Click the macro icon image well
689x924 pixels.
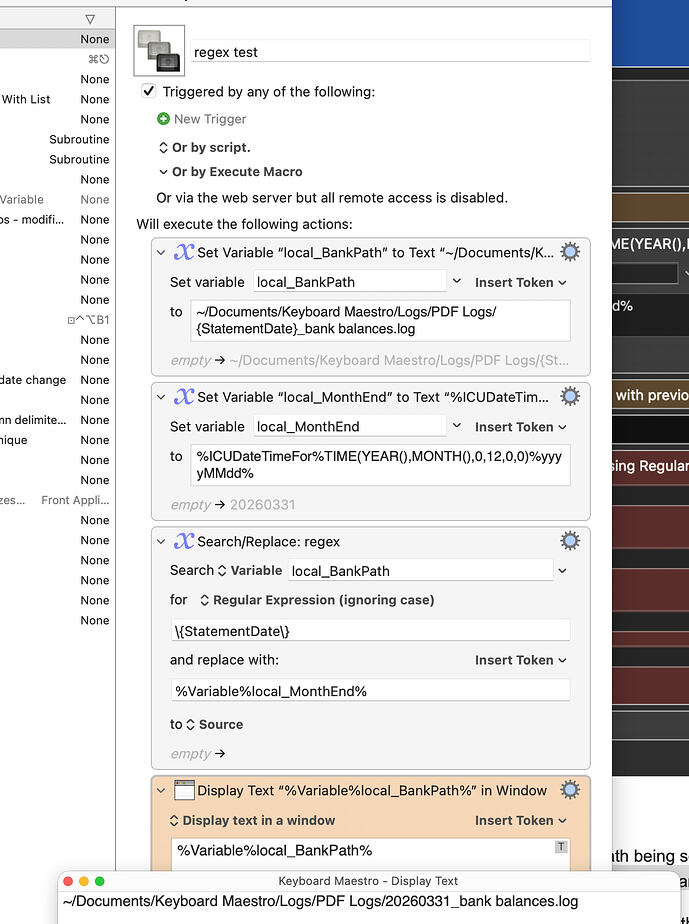coord(159,51)
